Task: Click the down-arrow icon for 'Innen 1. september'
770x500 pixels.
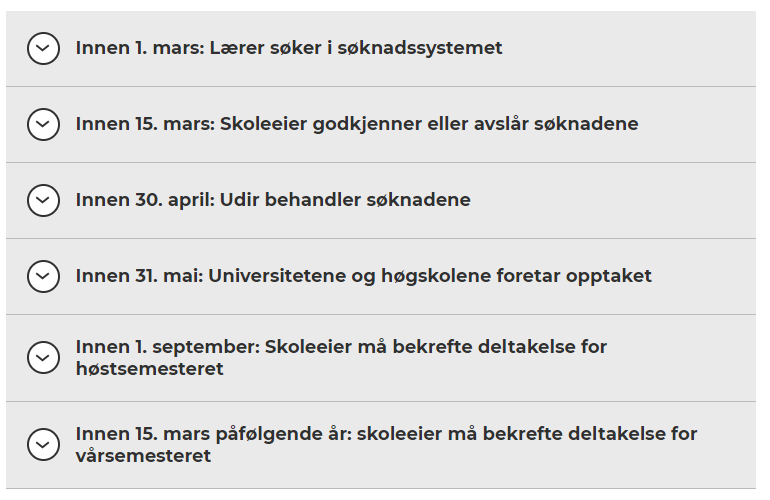Action: point(43,357)
